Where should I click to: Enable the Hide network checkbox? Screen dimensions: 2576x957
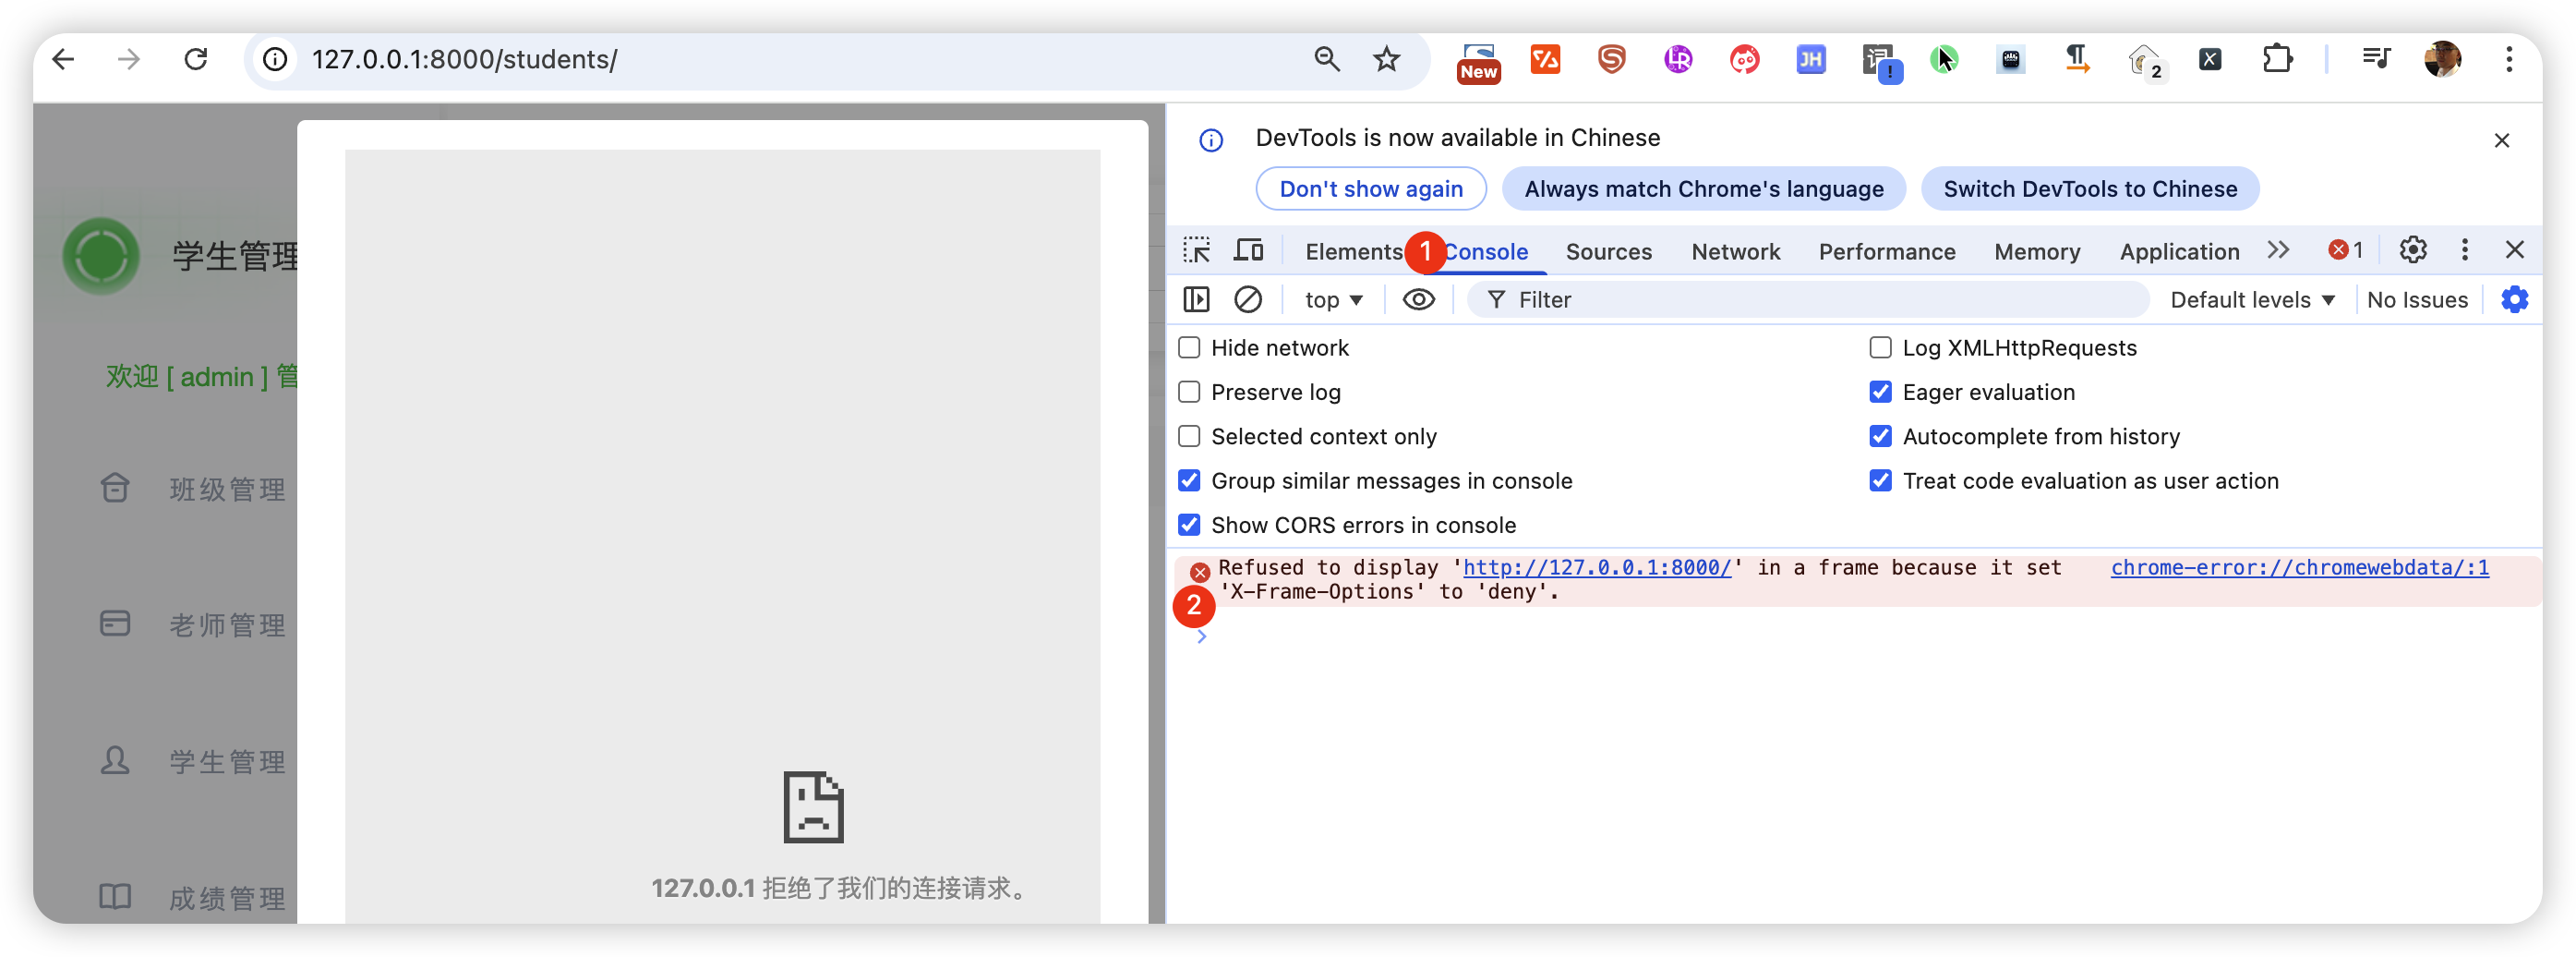pyautogui.click(x=1189, y=348)
